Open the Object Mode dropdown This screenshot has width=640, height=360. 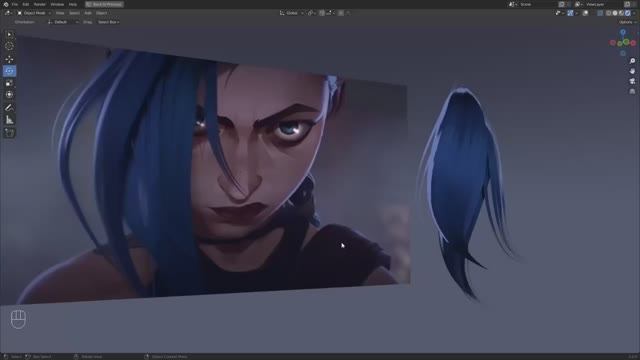click(34, 13)
